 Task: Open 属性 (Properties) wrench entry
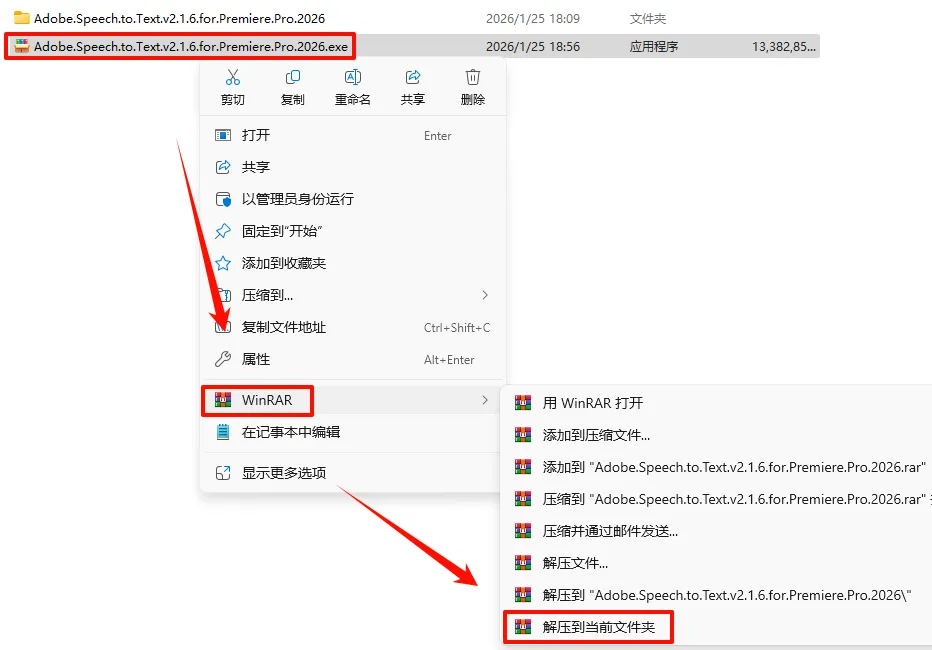point(353,359)
